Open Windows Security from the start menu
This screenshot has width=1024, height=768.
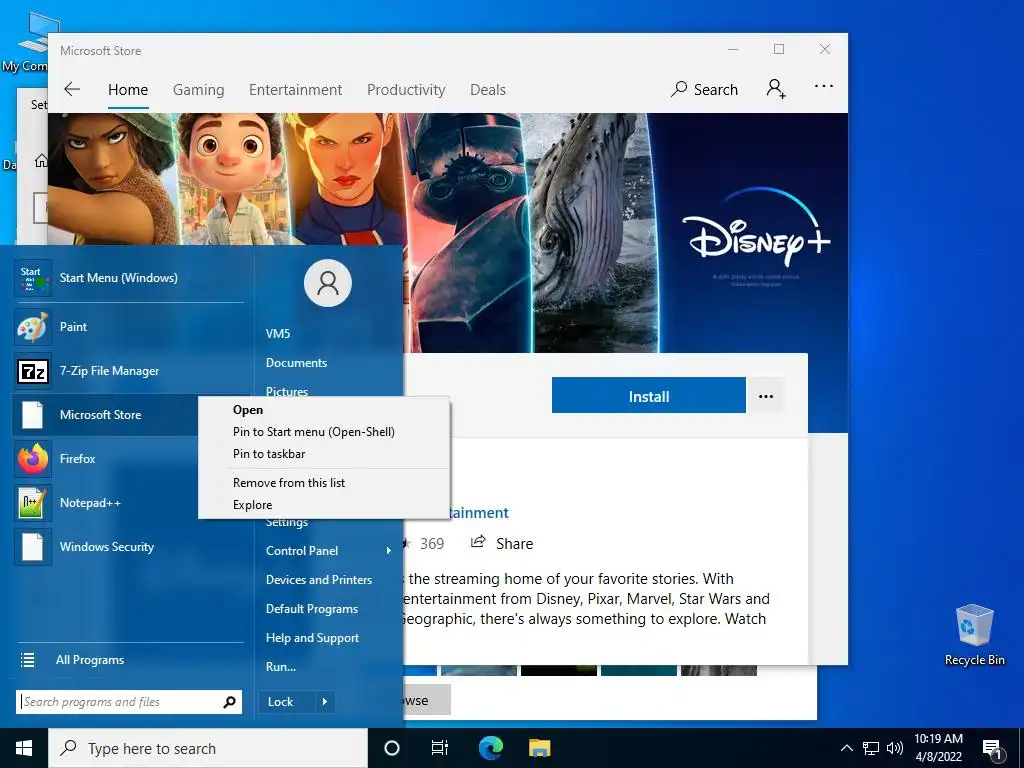coord(129,547)
